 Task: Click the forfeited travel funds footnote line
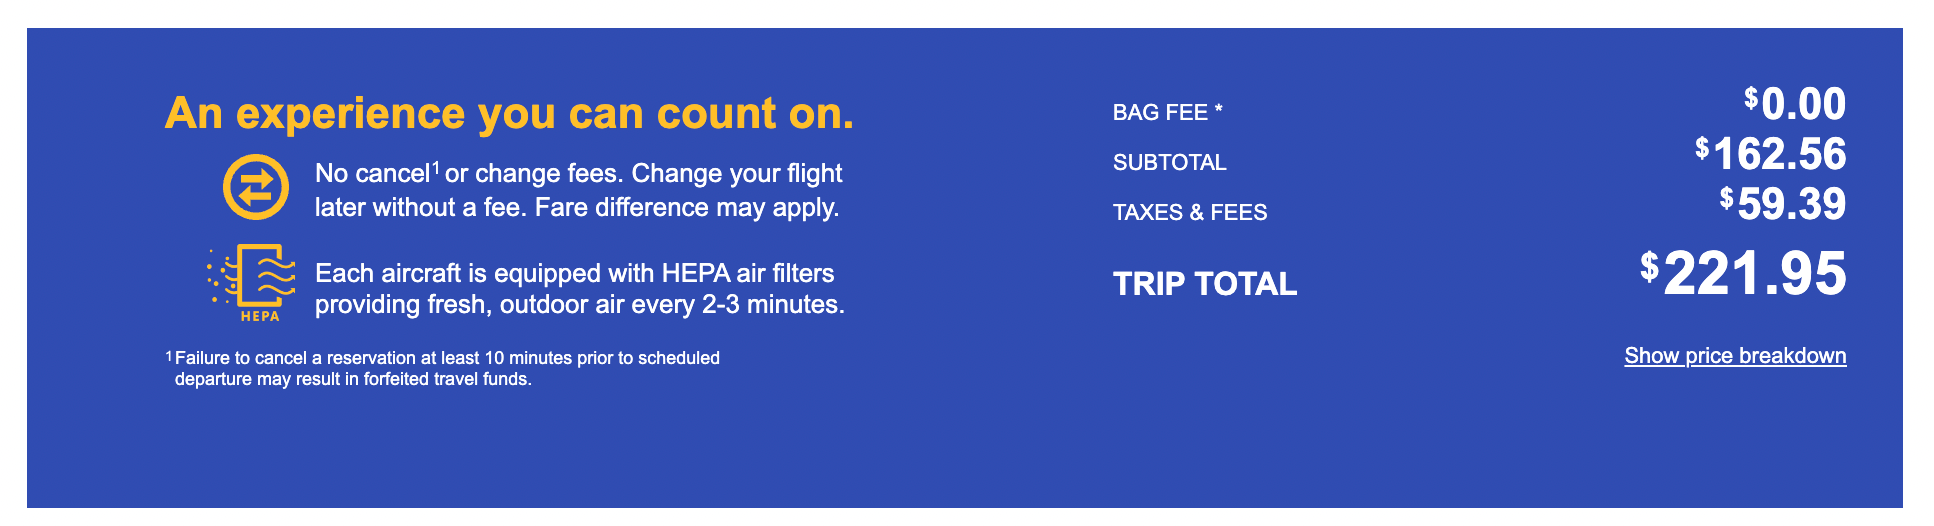[x=353, y=379]
